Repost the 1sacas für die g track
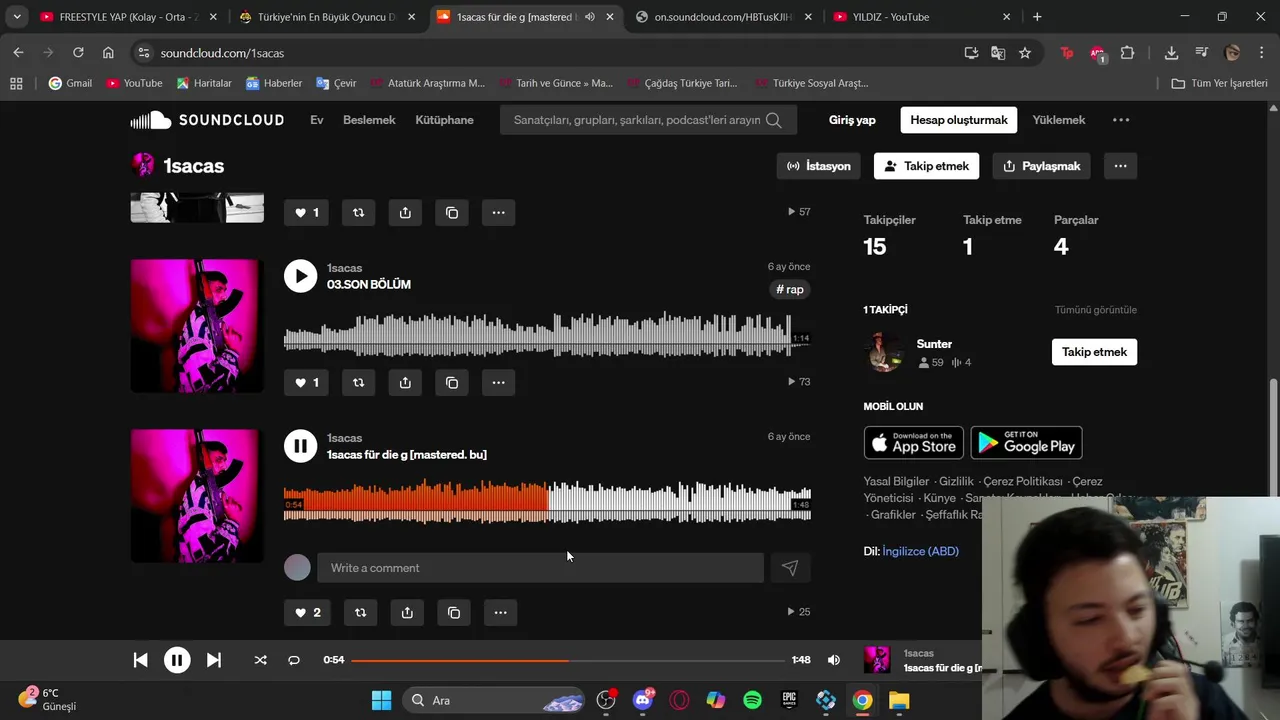1280x720 pixels. coord(360,612)
